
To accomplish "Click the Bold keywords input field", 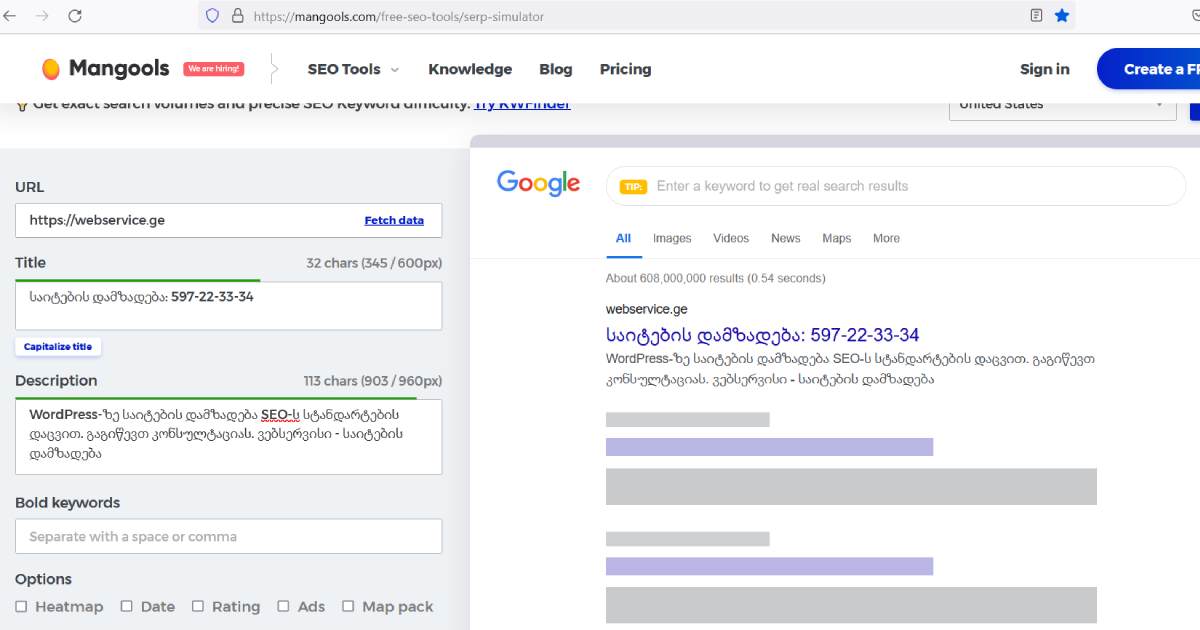I will (228, 536).
